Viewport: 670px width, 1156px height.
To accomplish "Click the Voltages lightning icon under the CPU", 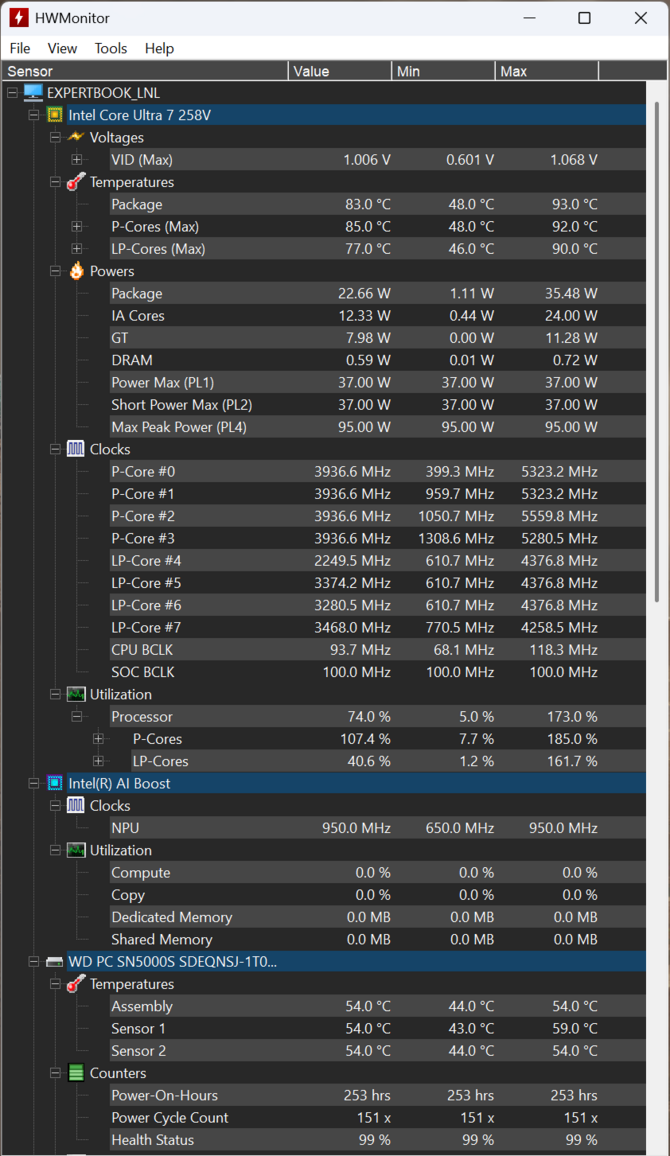I will [76, 137].
